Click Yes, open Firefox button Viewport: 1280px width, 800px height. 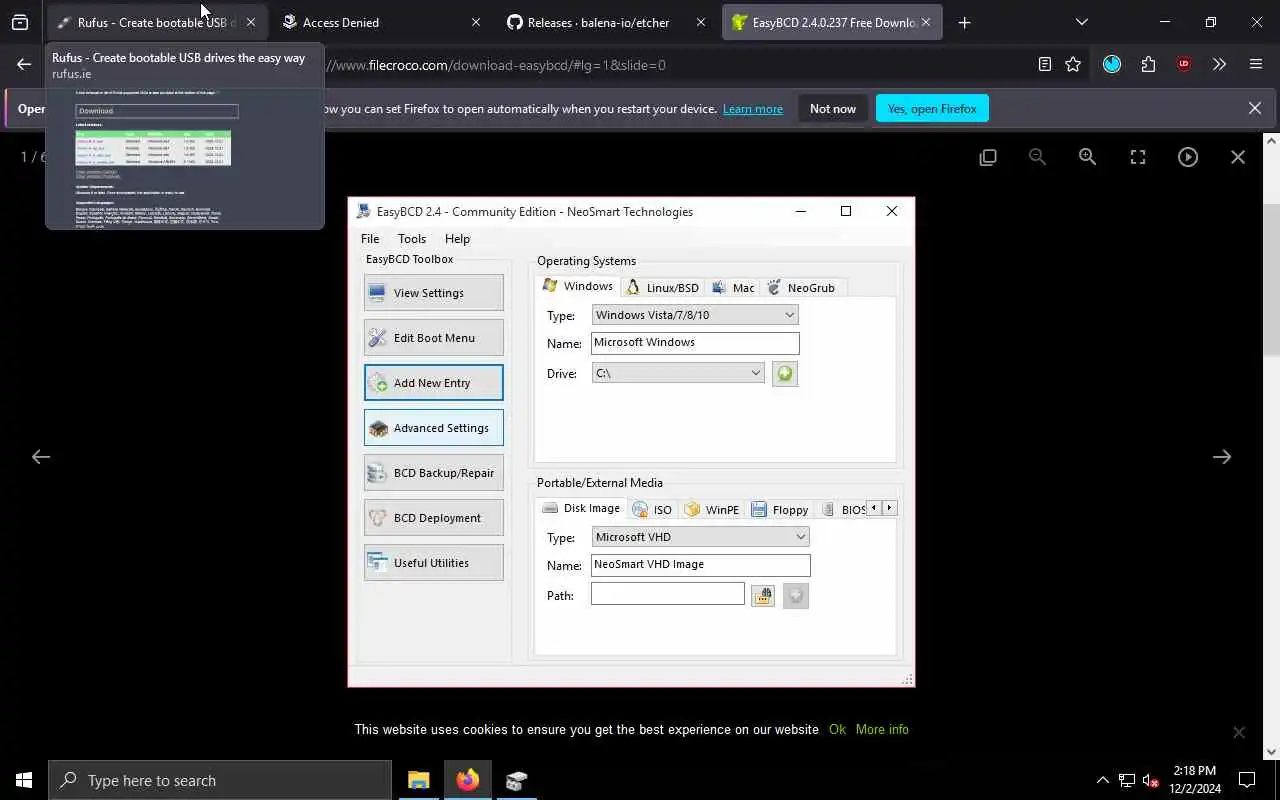pos(932,109)
